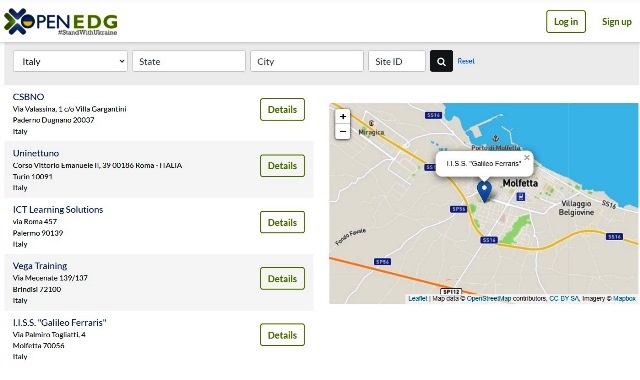
Task: Close the Galileo Ferraris map popup
Action: [527, 158]
